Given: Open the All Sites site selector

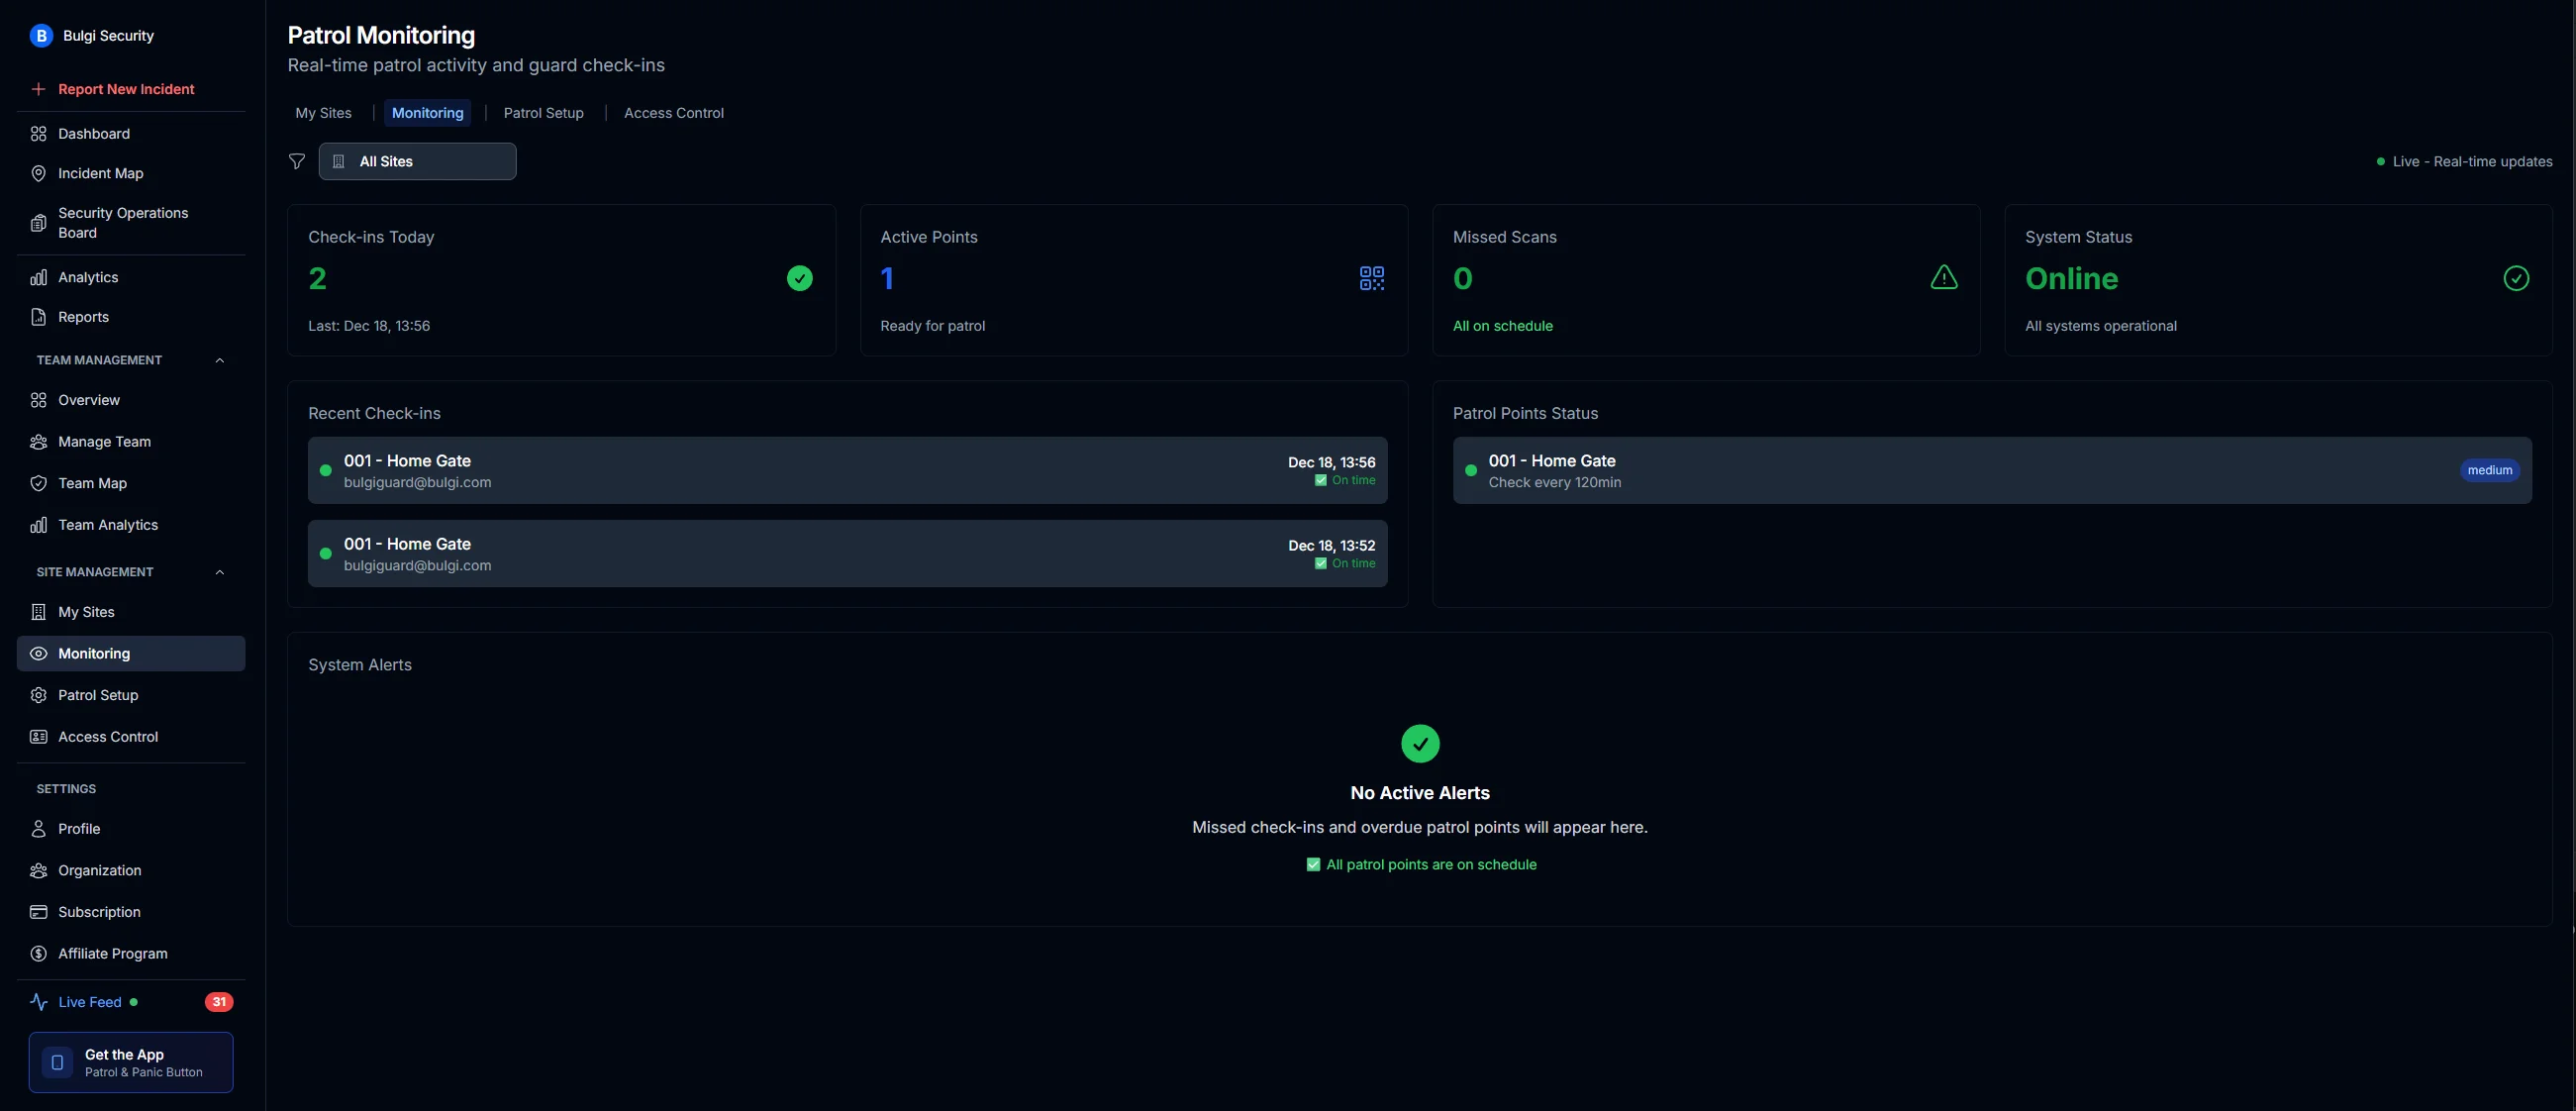Looking at the screenshot, I should click(x=417, y=161).
